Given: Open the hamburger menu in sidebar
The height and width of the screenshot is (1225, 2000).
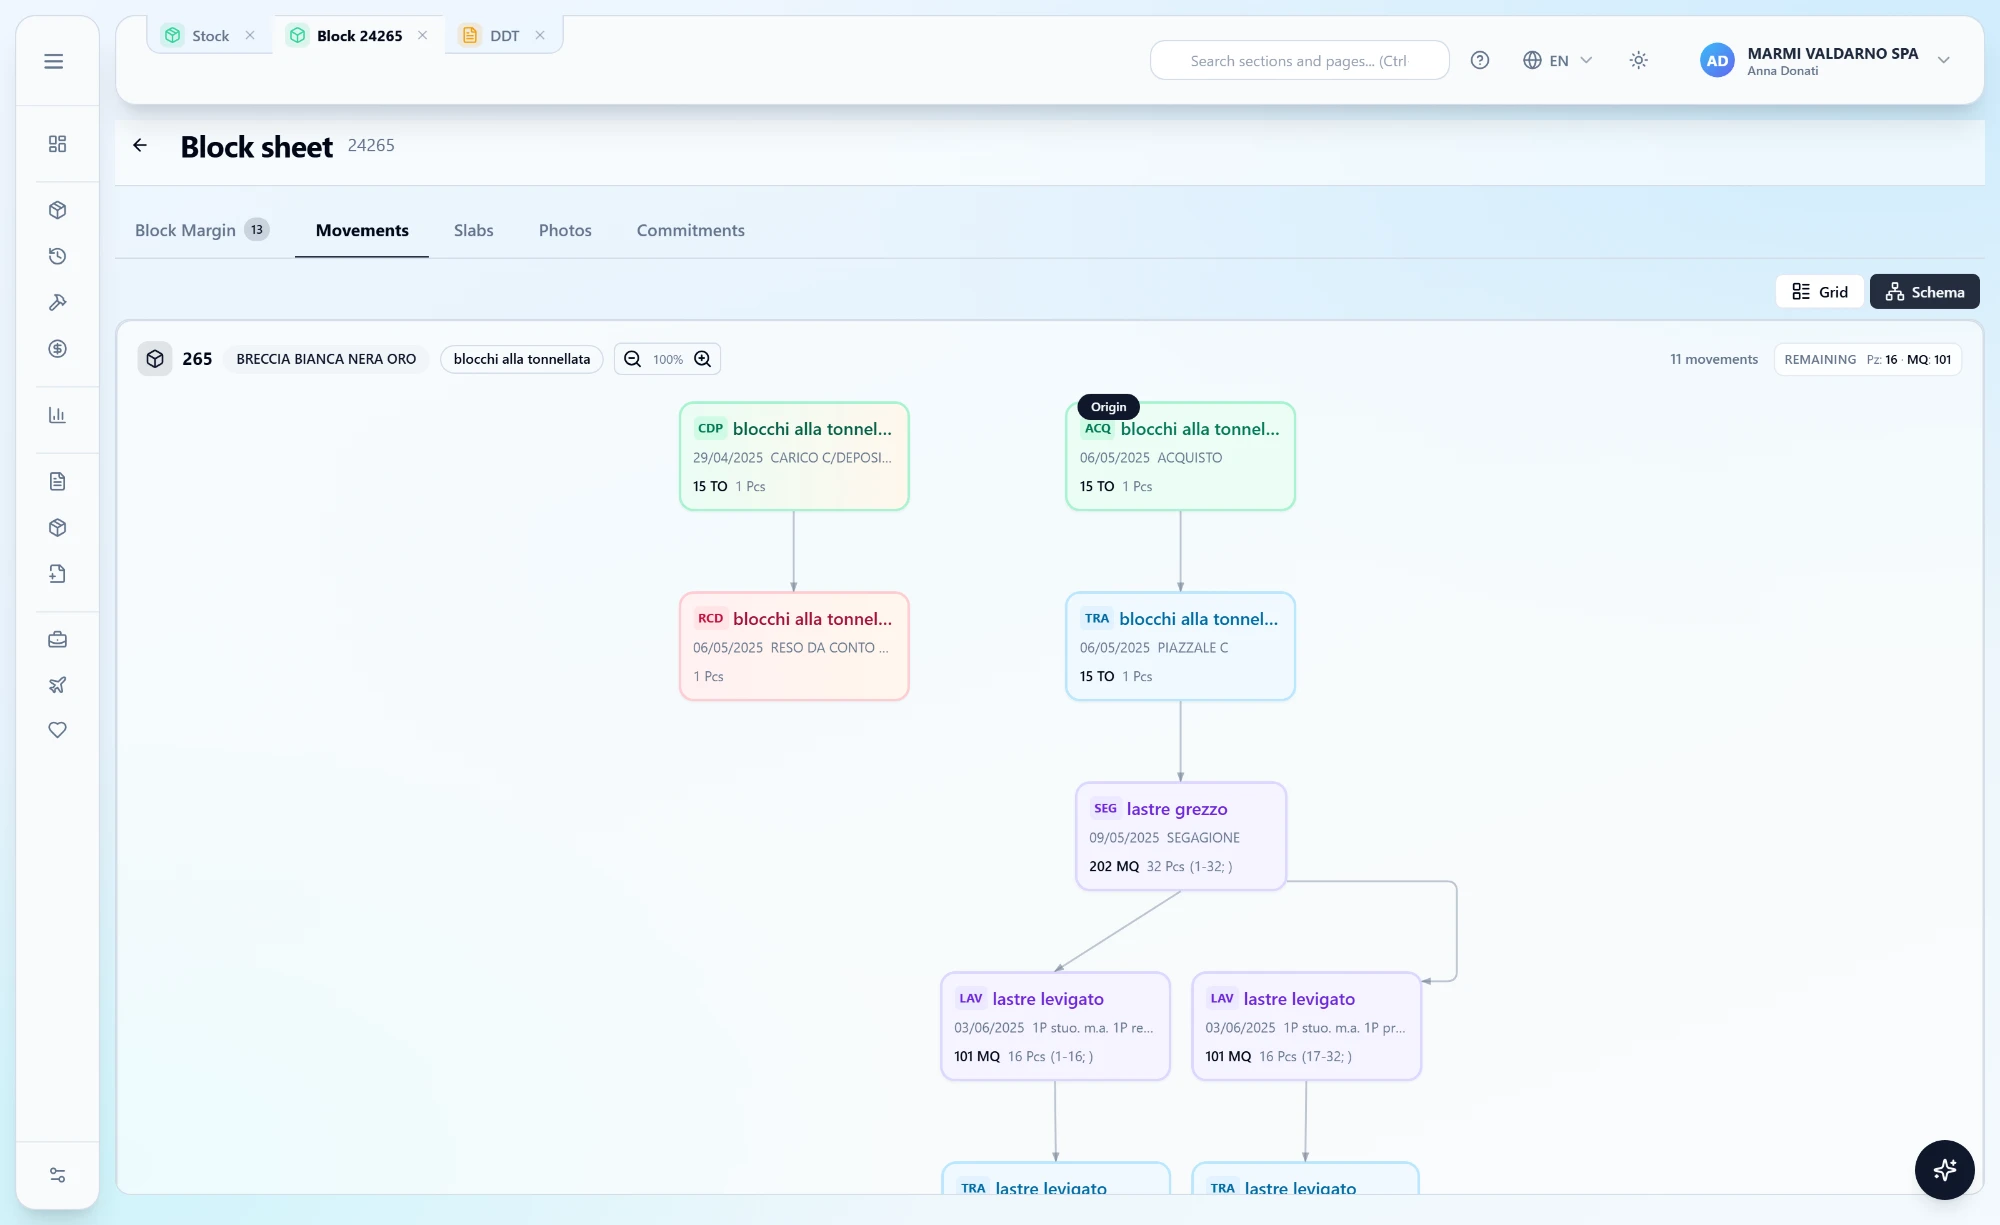Looking at the screenshot, I should 54,61.
